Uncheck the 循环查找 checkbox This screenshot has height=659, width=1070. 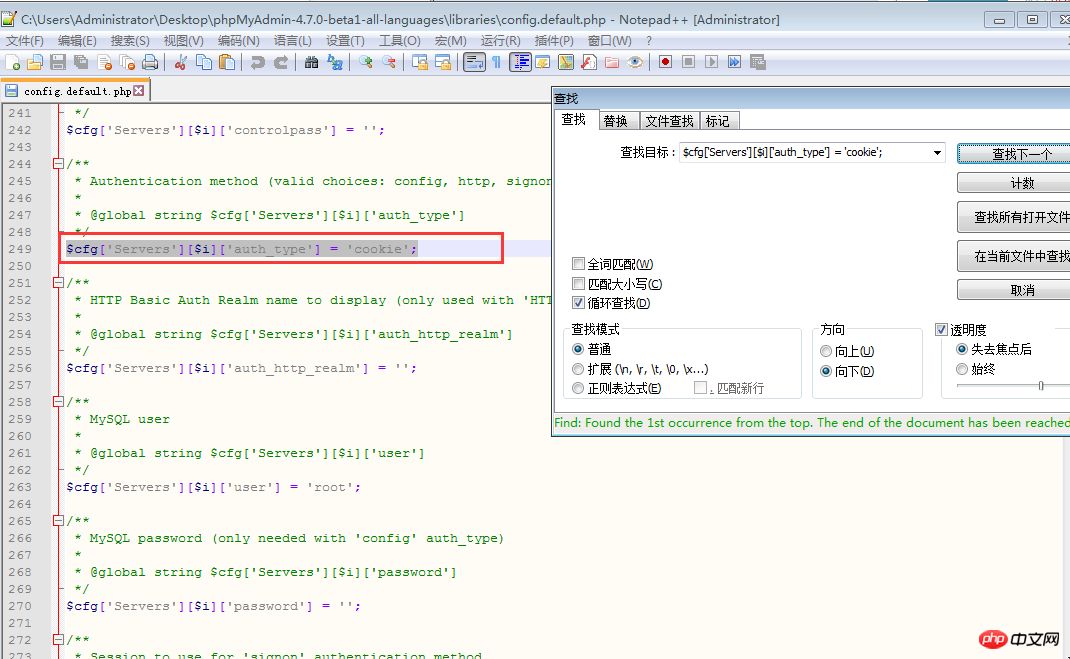[x=579, y=302]
